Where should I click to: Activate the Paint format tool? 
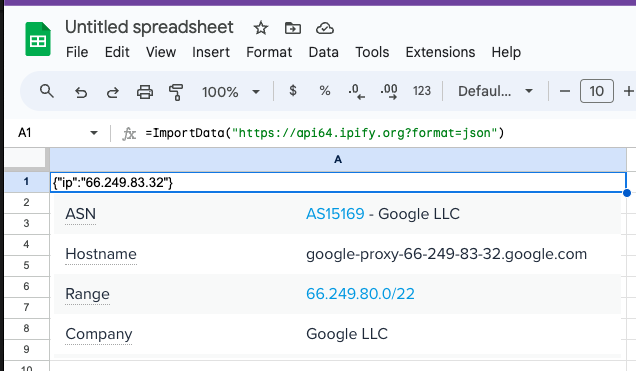coord(176,92)
